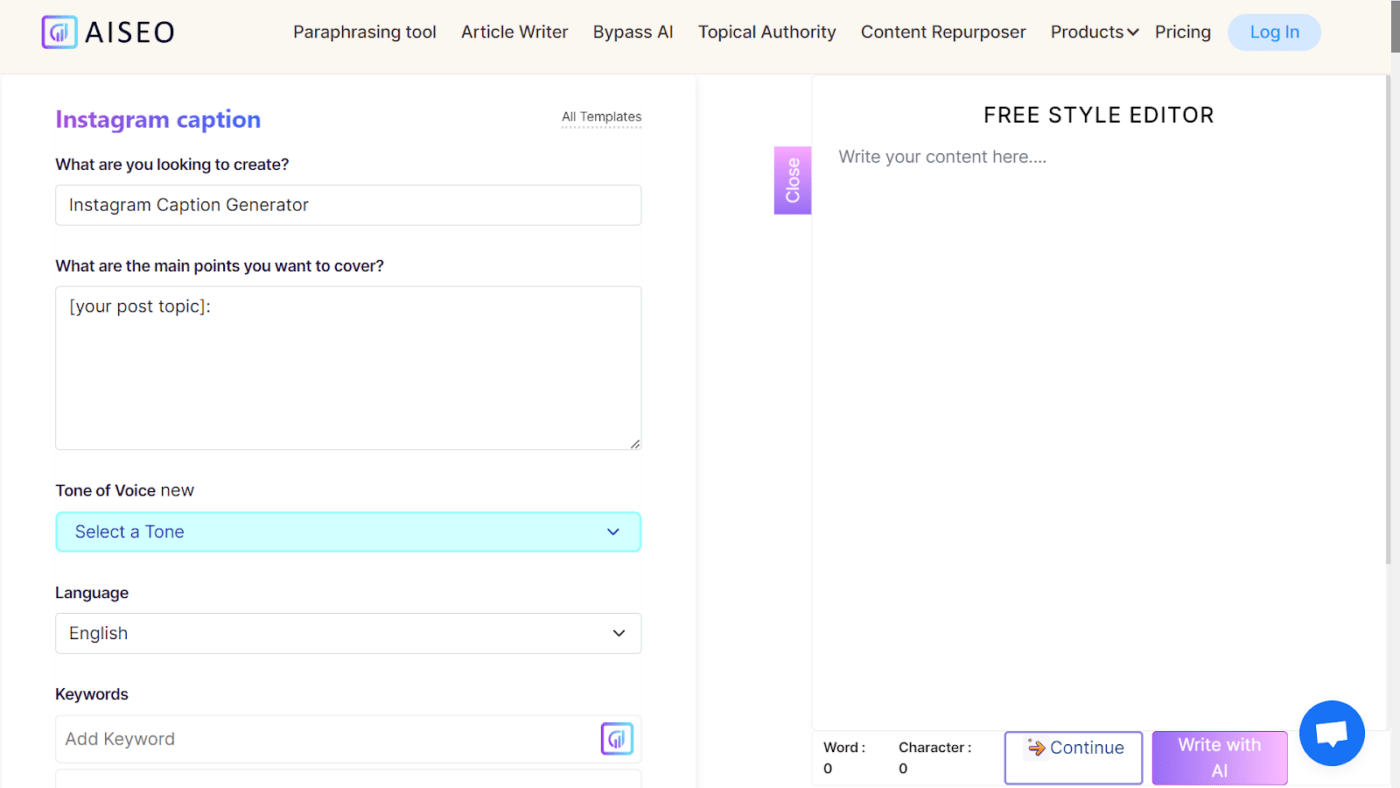Viewport: 1400px width, 788px height.
Task: Click the Write with AI button
Action: tap(1219, 758)
